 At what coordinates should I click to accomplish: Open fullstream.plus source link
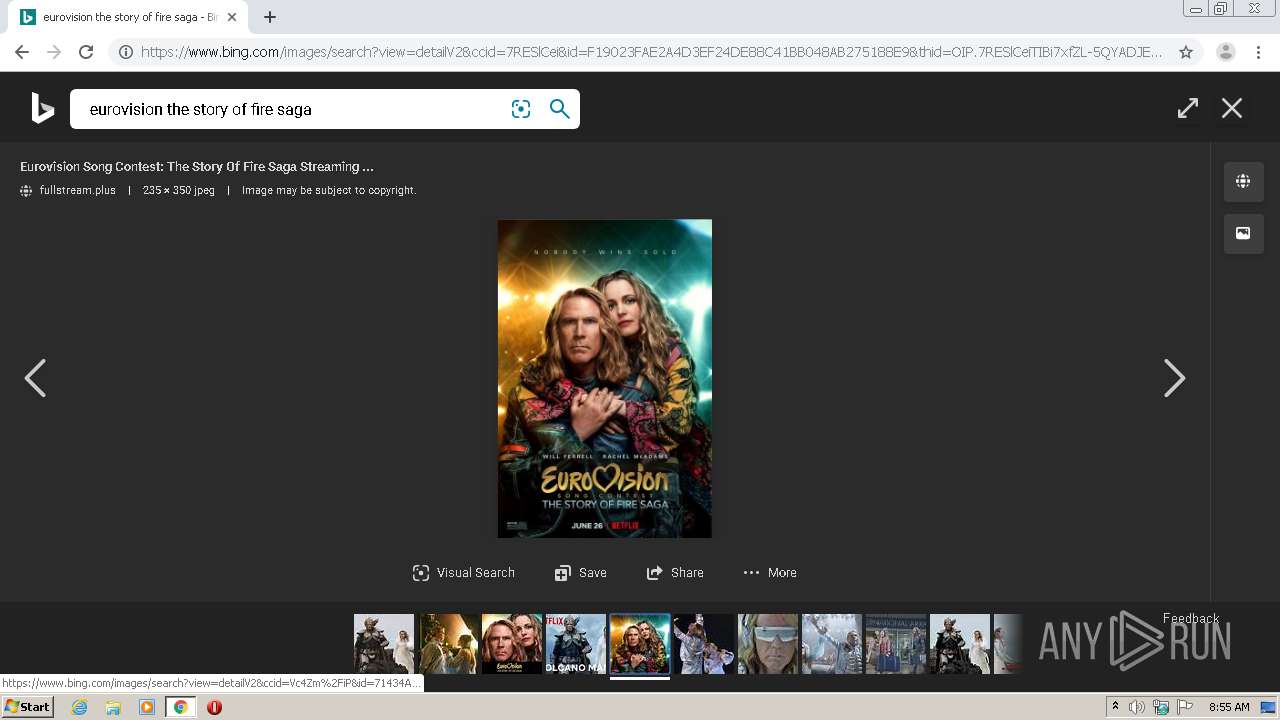77,190
